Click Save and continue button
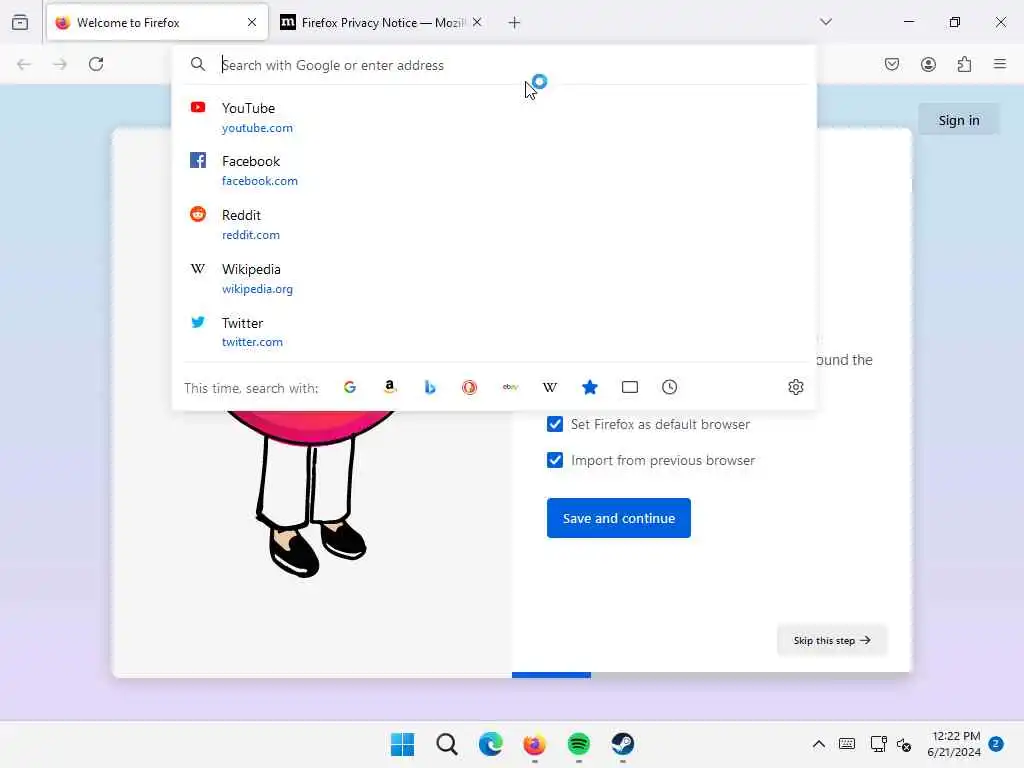This screenshot has height=768, width=1024. 618,518
